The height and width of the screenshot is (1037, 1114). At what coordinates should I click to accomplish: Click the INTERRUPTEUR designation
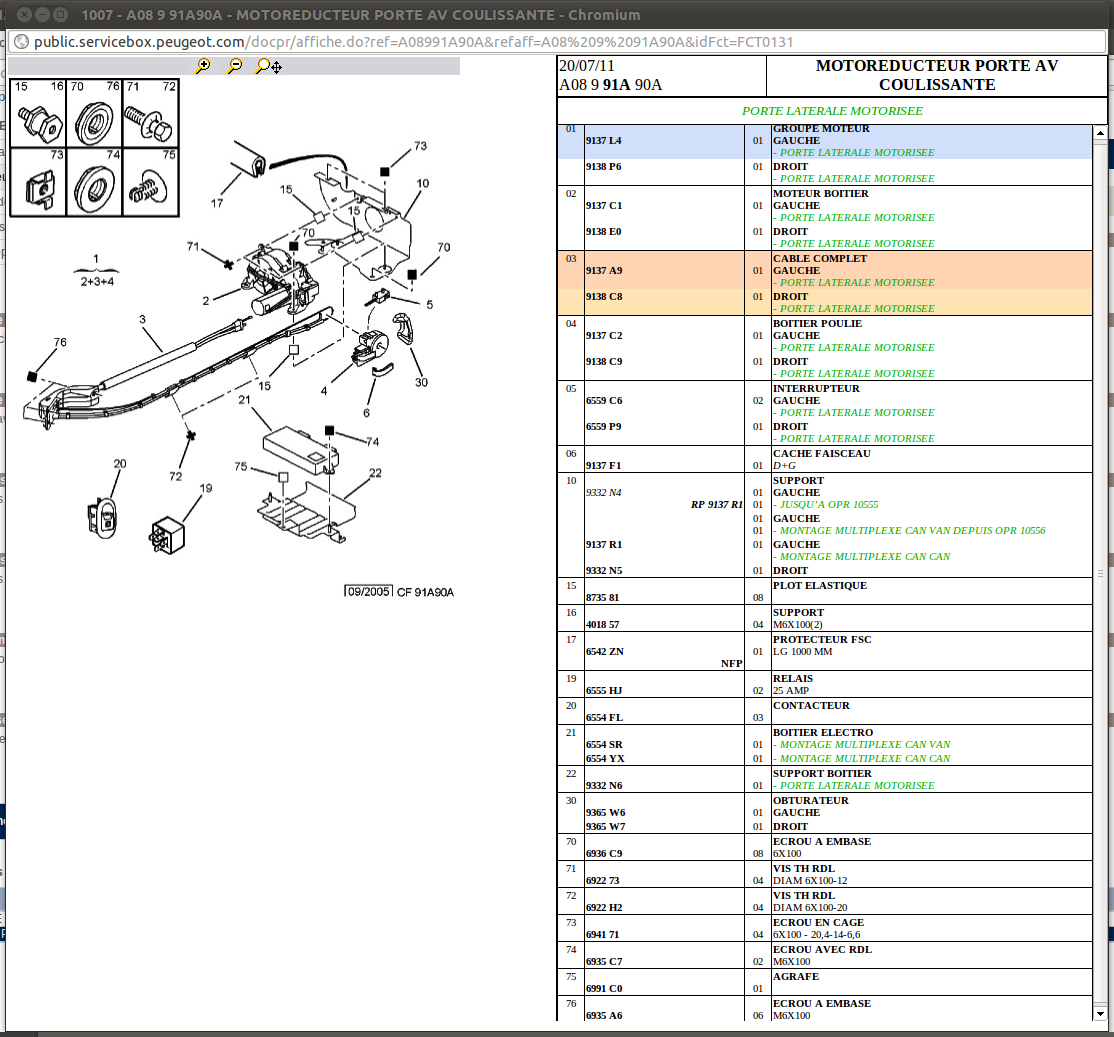[816, 389]
